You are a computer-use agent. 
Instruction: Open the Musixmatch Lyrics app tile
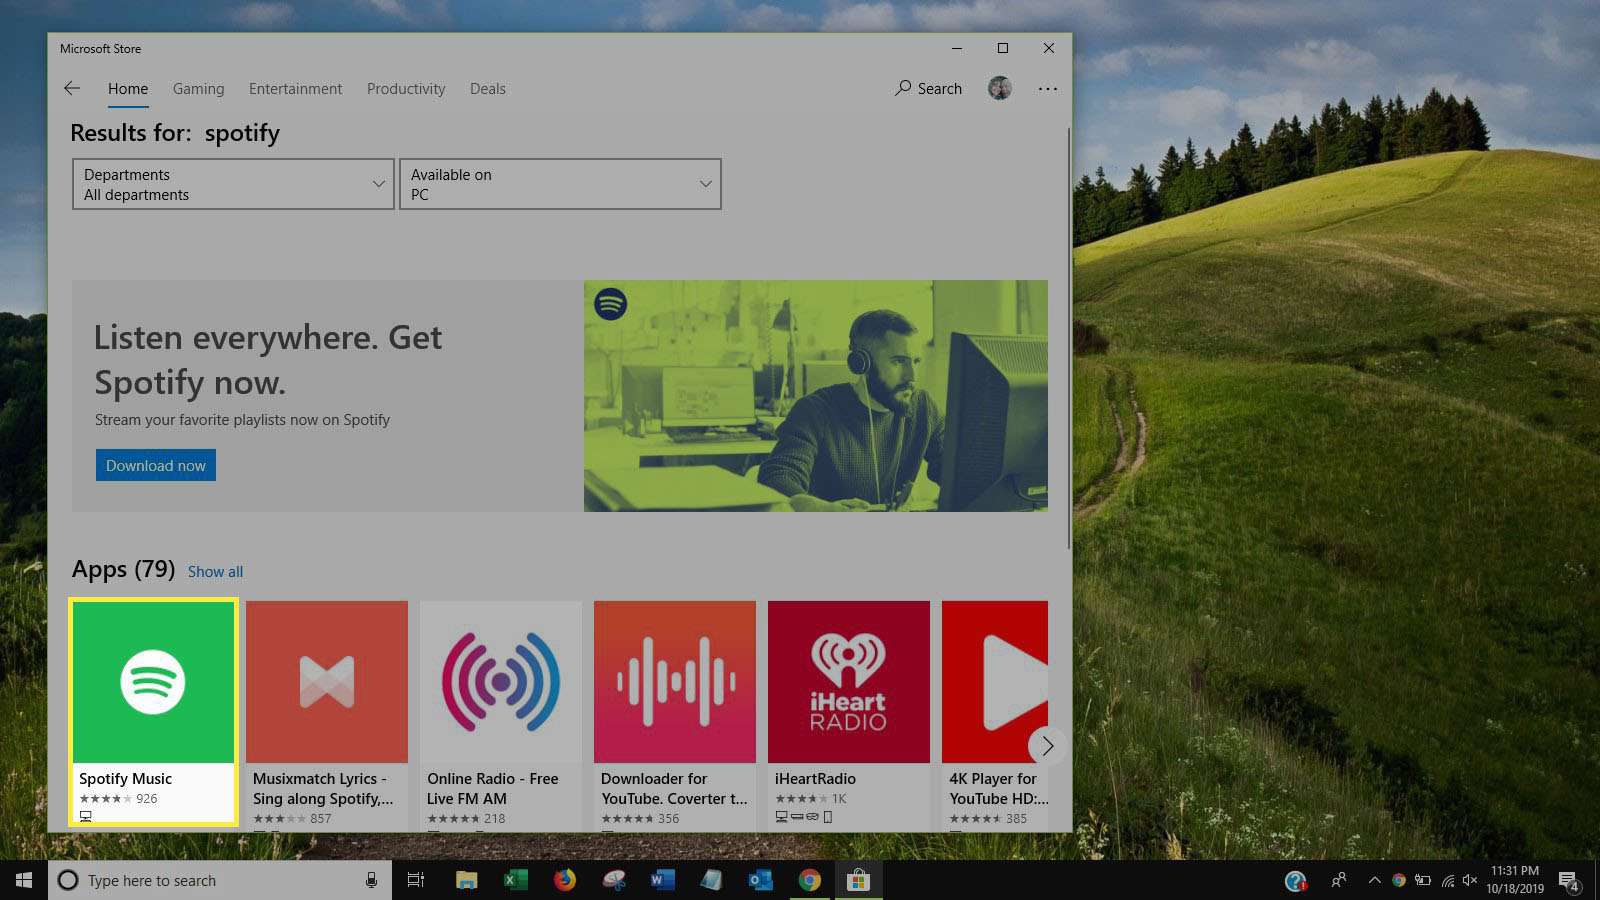pos(327,714)
